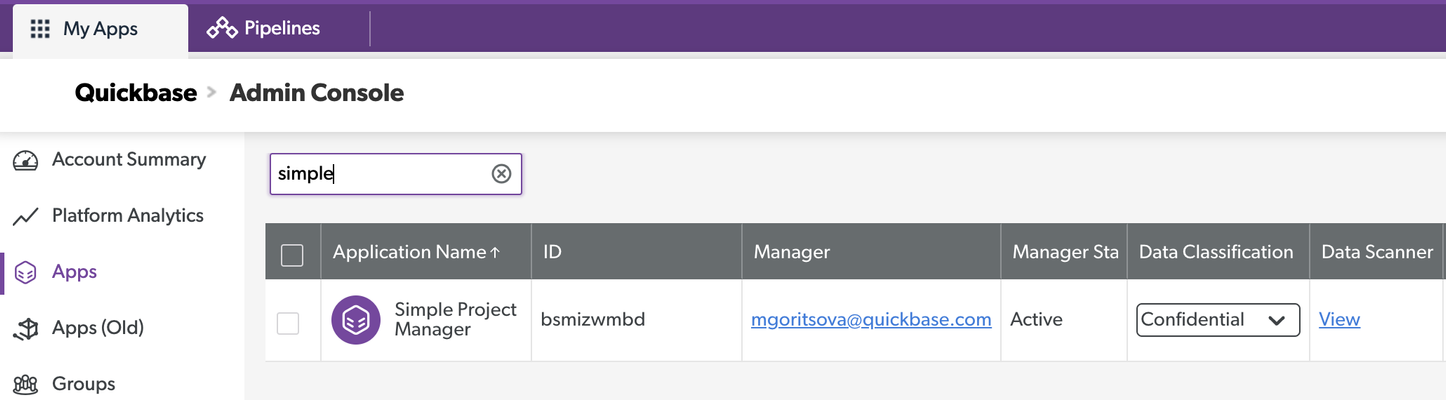This screenshot has height=400, width=1446.
Task: Click the Pipelines connector icon
Action: click(221, 28)
